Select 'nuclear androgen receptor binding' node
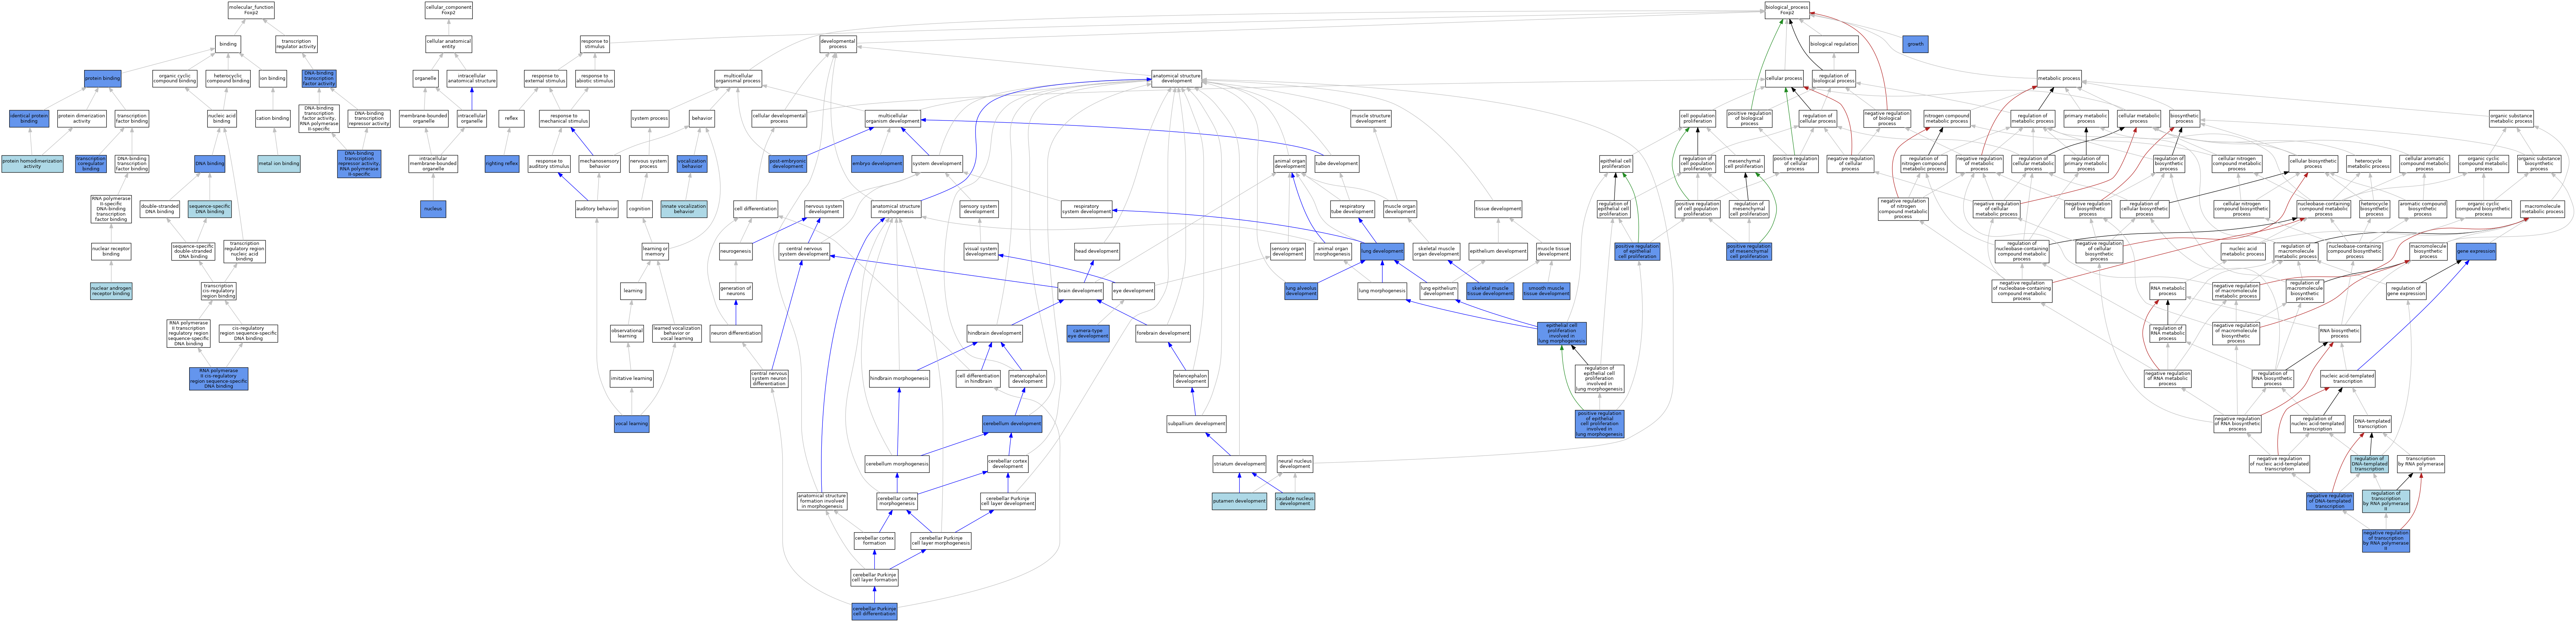This screenshot has width=2576, height=622. click(x=111, y=291)
